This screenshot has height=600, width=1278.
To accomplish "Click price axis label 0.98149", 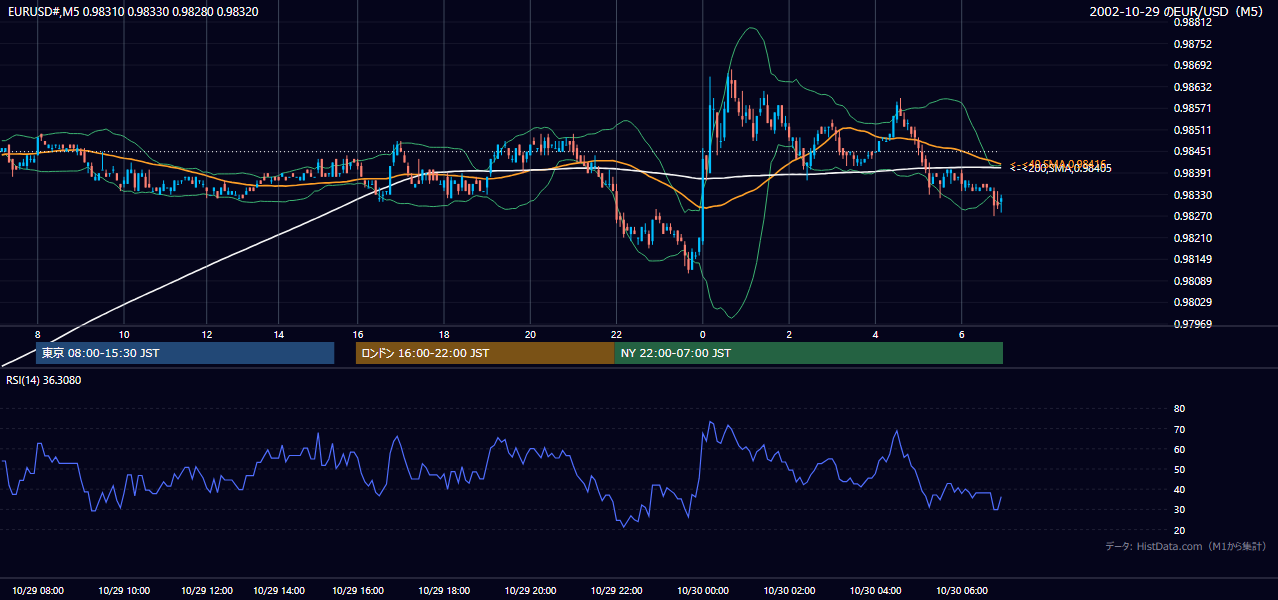I will point(1192,259).
